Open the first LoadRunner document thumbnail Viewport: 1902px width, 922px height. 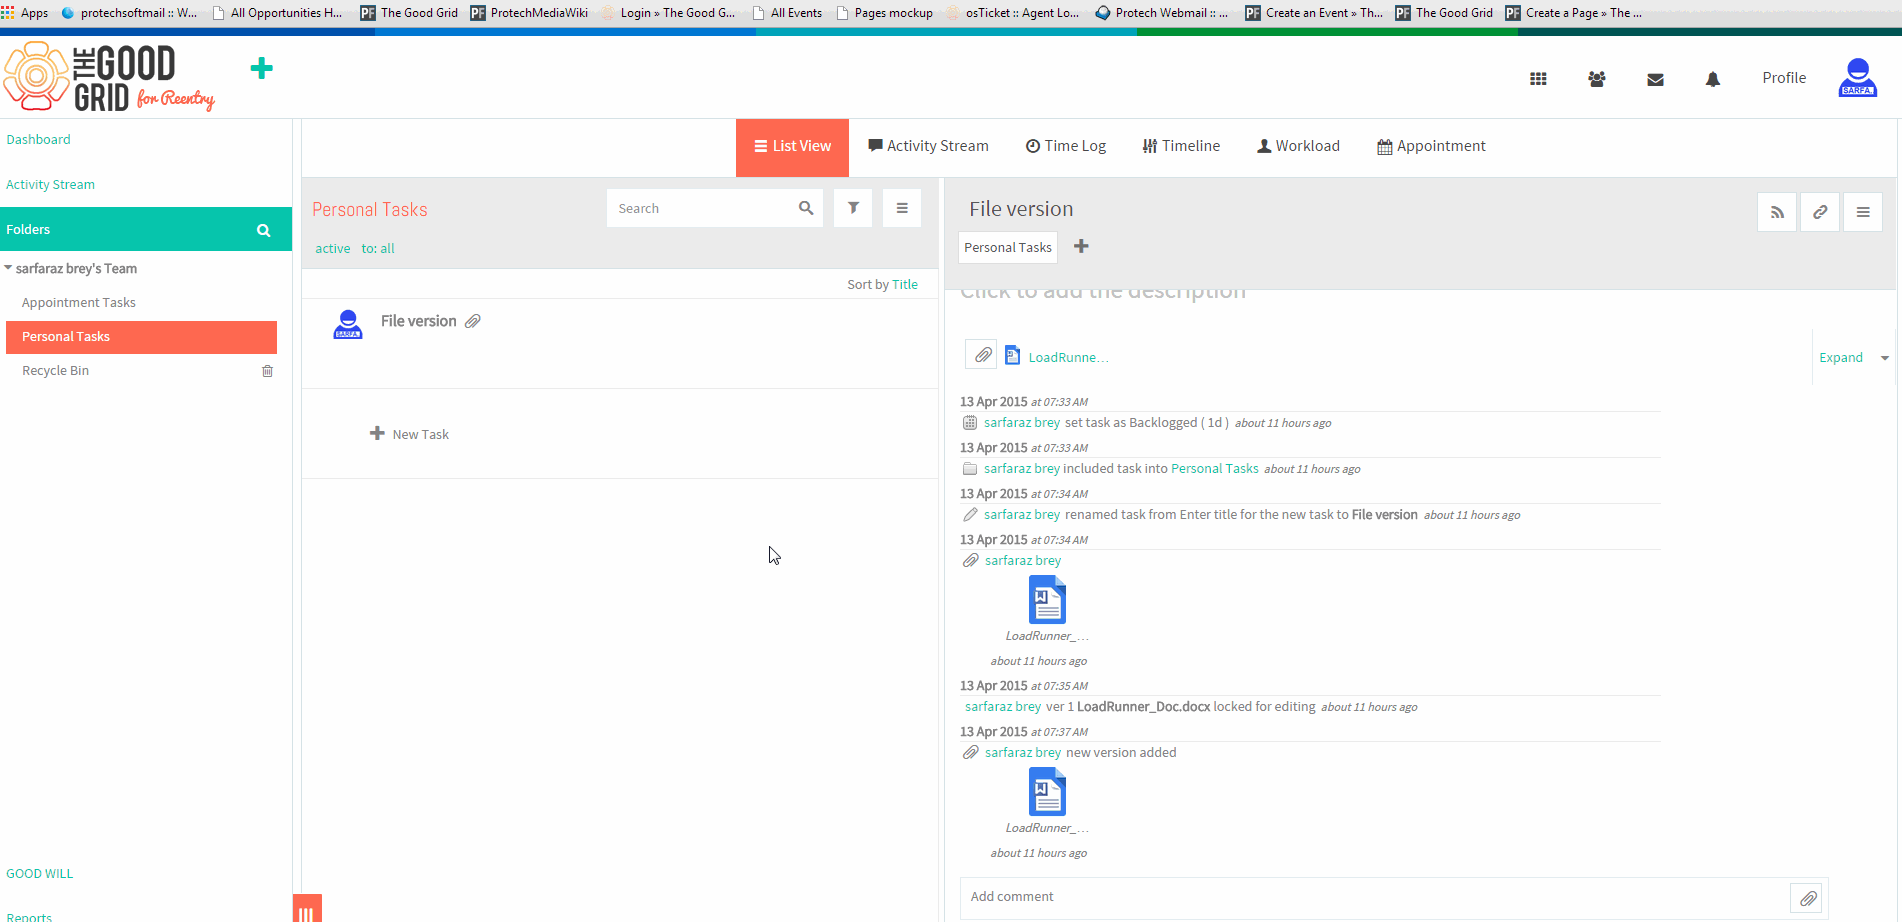click(1047, 601)
